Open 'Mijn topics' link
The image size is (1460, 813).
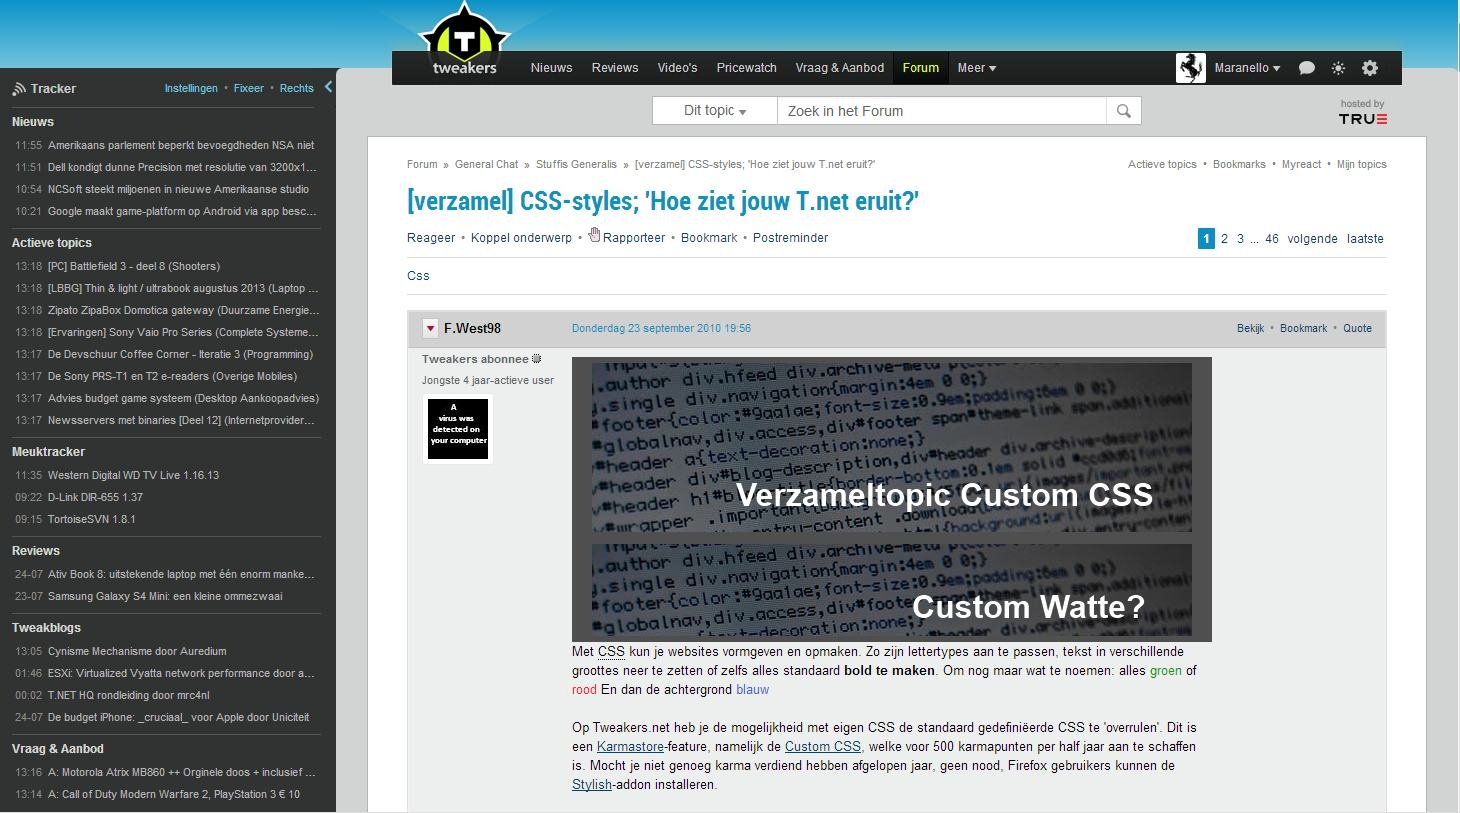[x=1362, y=164]
